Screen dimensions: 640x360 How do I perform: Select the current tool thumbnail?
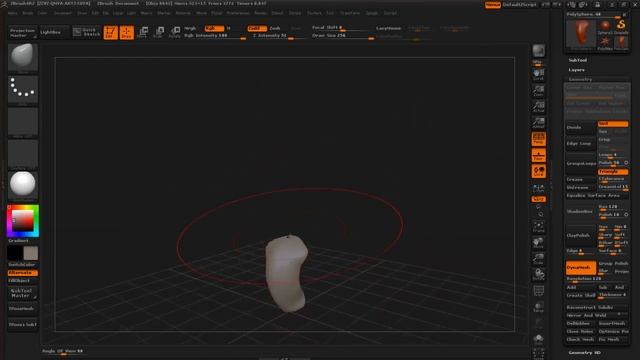click(x=581, y=34)
